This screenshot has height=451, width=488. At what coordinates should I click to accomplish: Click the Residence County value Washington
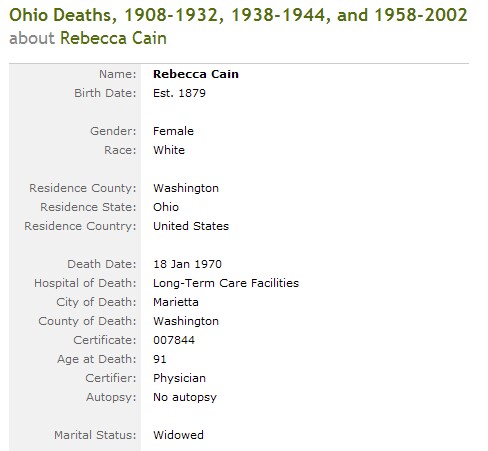pyautogui.click(x=186, y=188)
